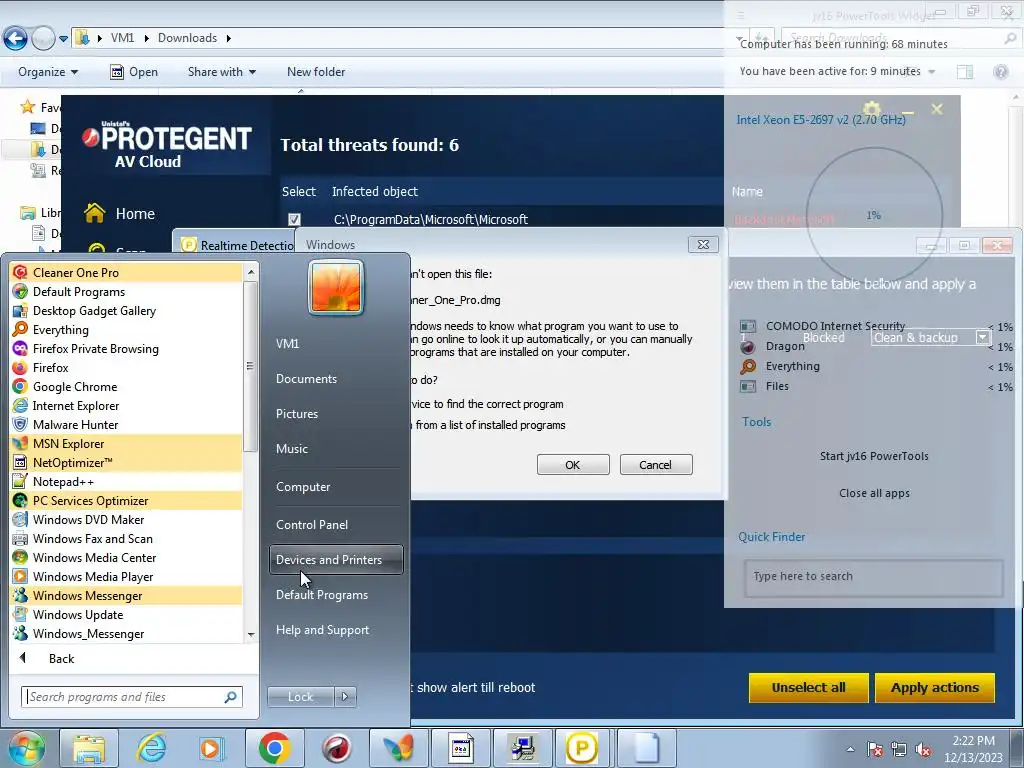This screenshot has height=768, width=1024.
Task: Go to Protegent Home section
Action: coord(121,214)
